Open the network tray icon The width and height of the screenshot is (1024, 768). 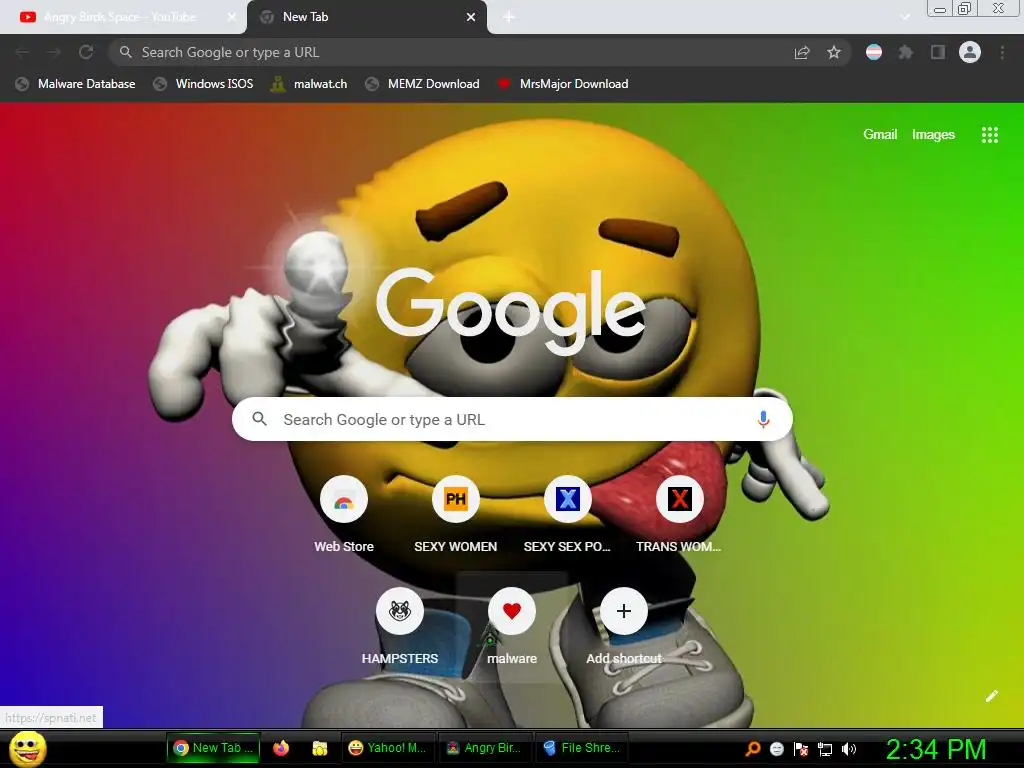pos(825,749)
